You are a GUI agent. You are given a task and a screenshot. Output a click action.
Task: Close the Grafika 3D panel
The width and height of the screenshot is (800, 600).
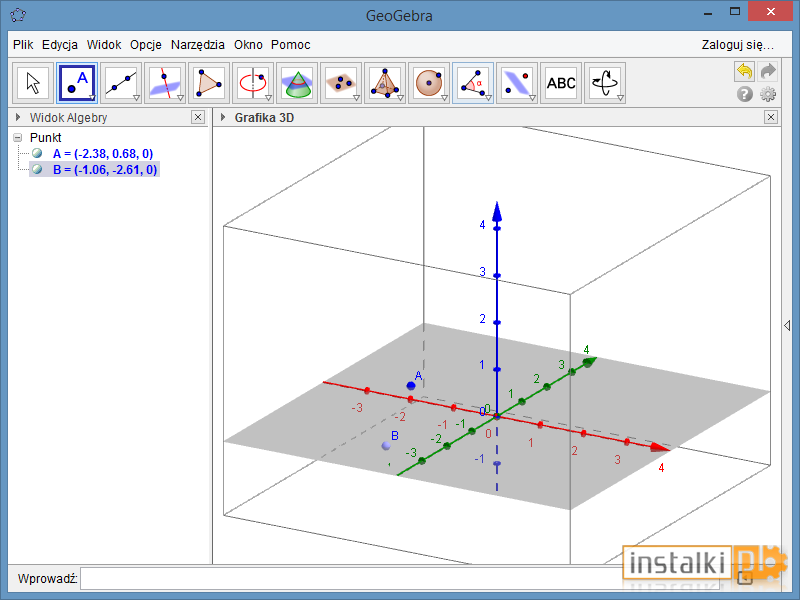coord(770,117)
